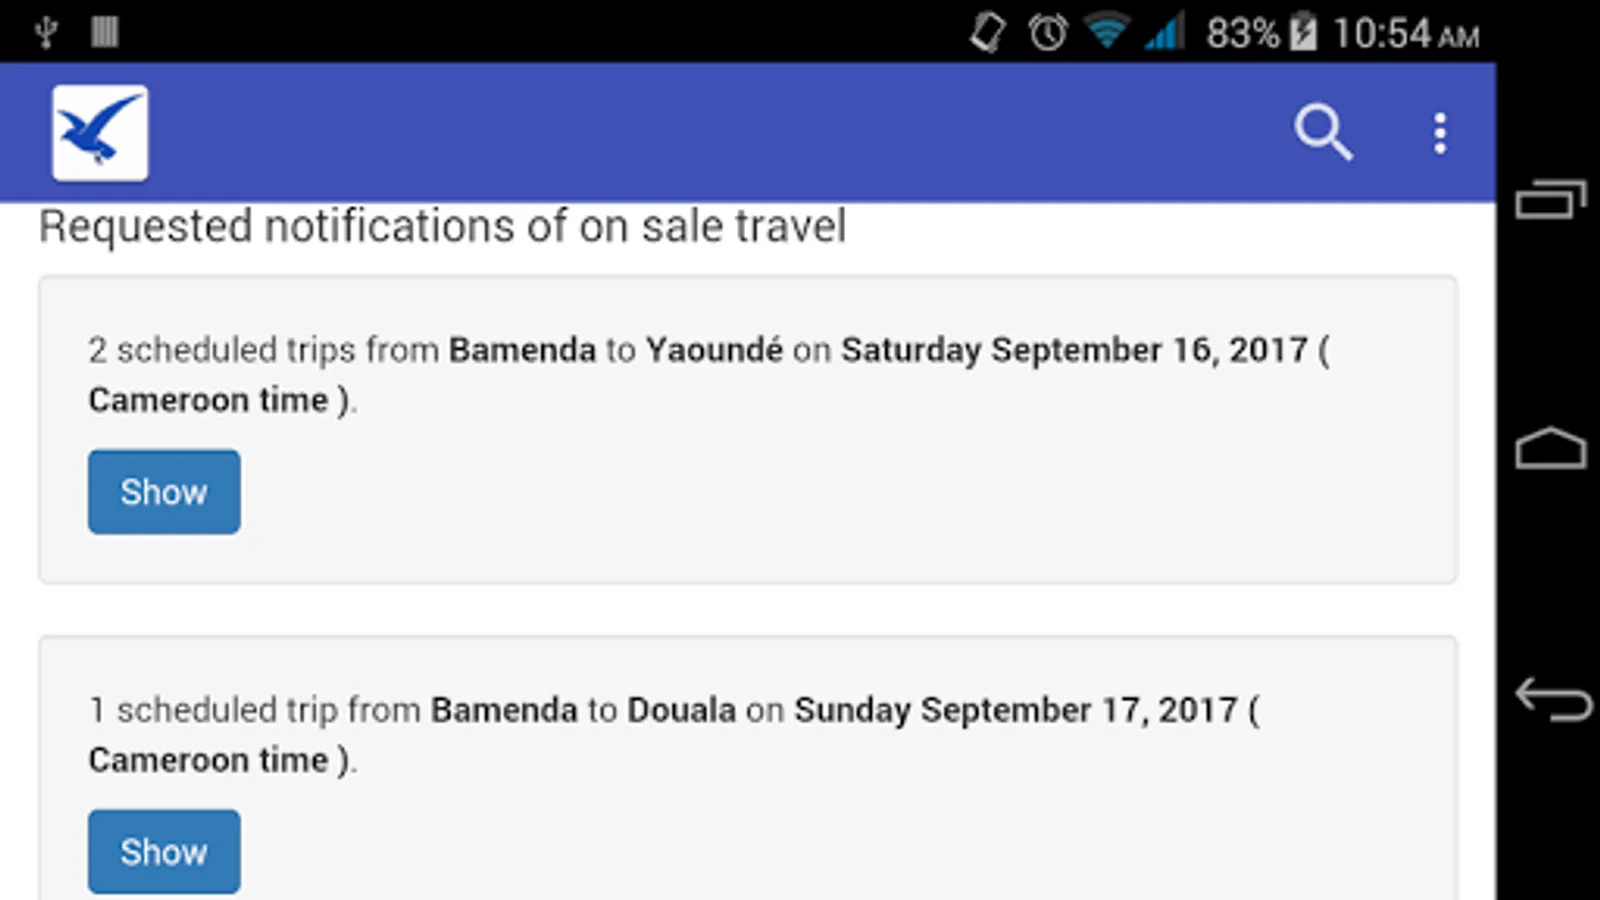Tap the Requested notifications heading

tap(442, 227)
